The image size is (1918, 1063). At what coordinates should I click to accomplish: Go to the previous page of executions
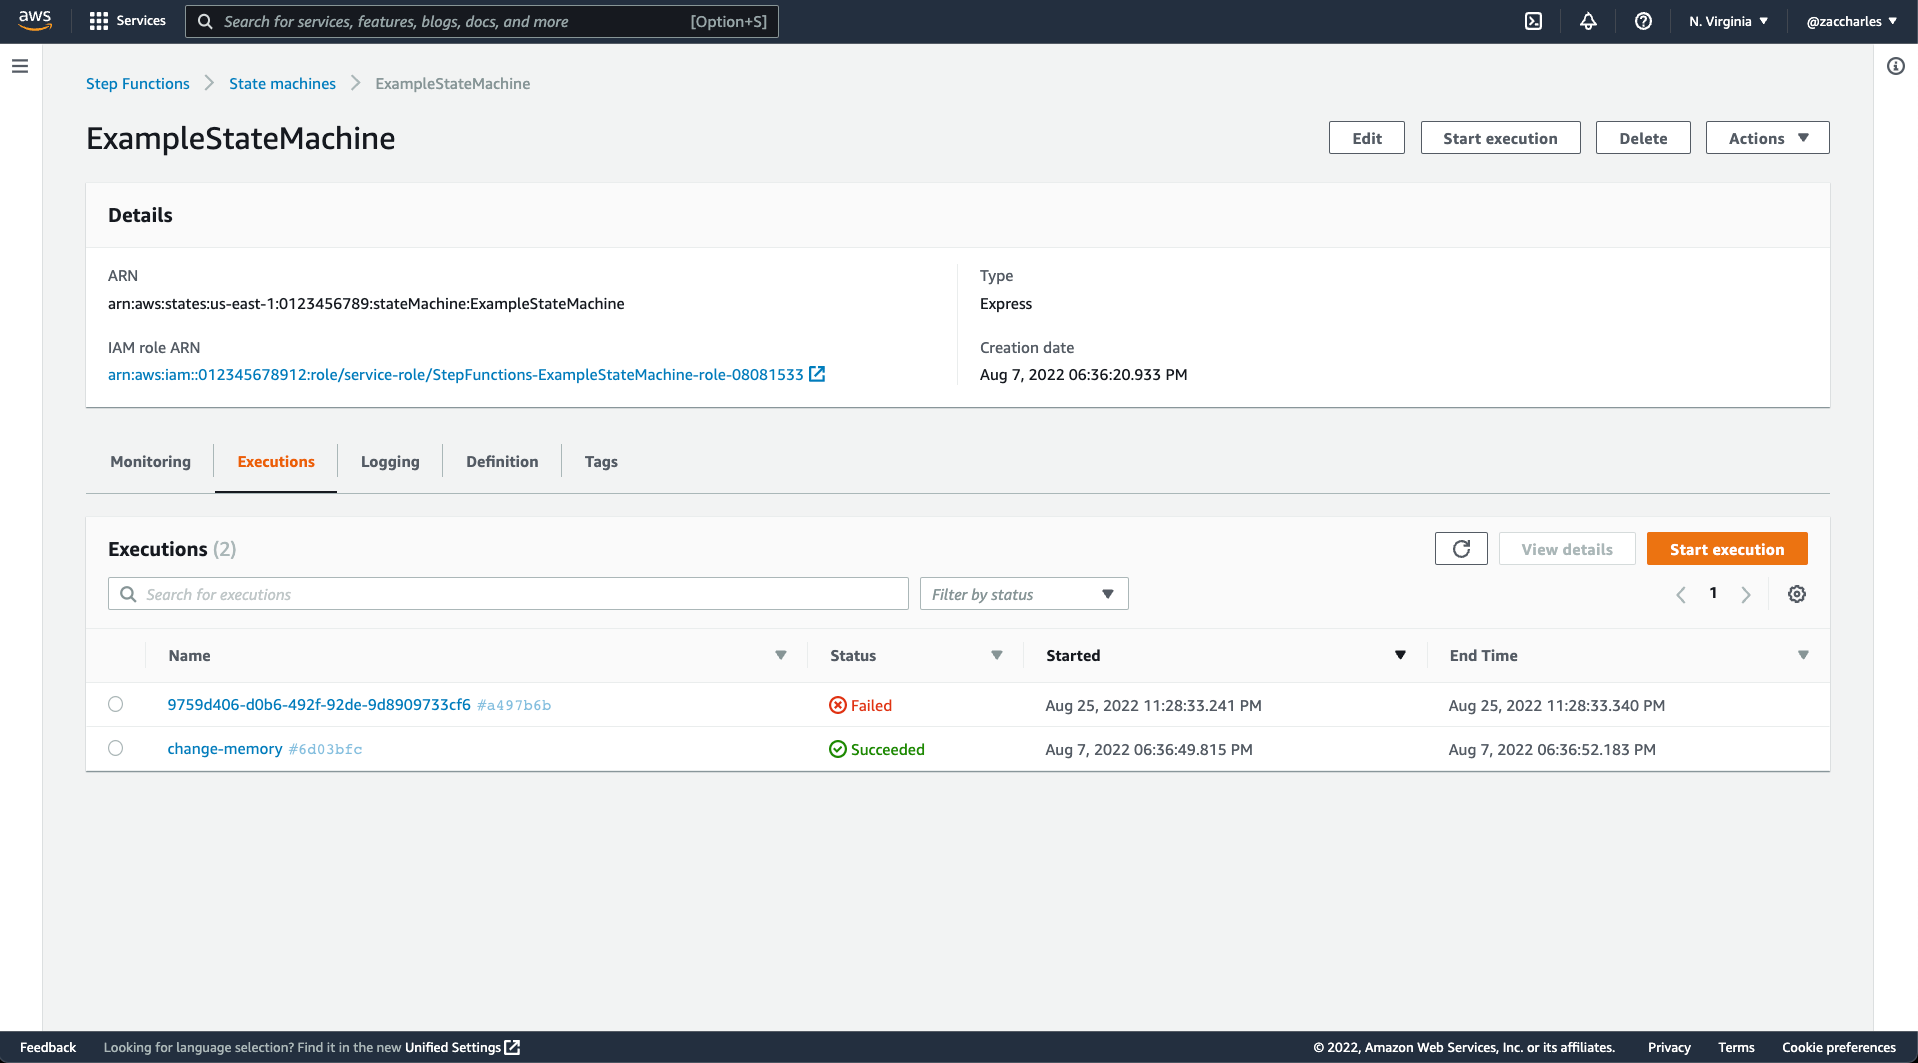click(x=1681, y=594)
